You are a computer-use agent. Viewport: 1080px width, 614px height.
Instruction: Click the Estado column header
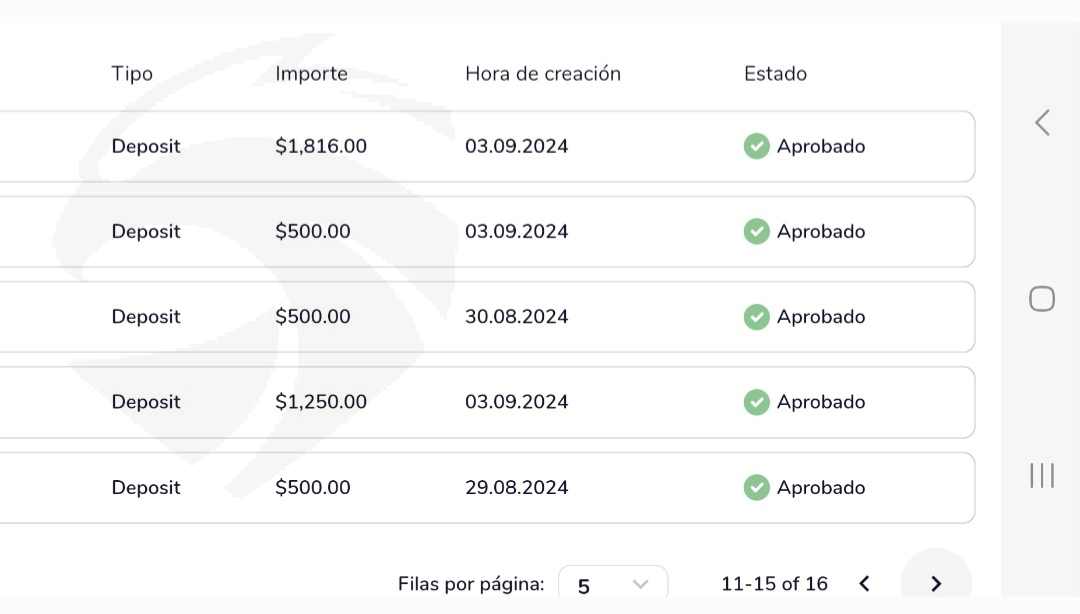click(775, 74)
